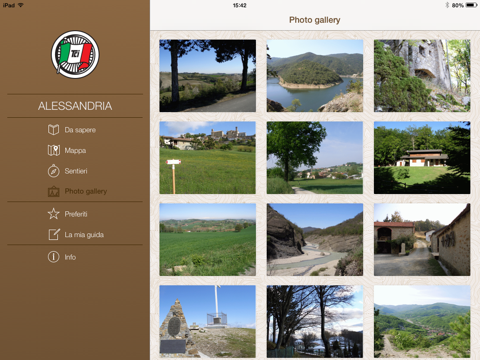
Task: Select the Sentieri menu entry
Action: click(x=76, y=171)
